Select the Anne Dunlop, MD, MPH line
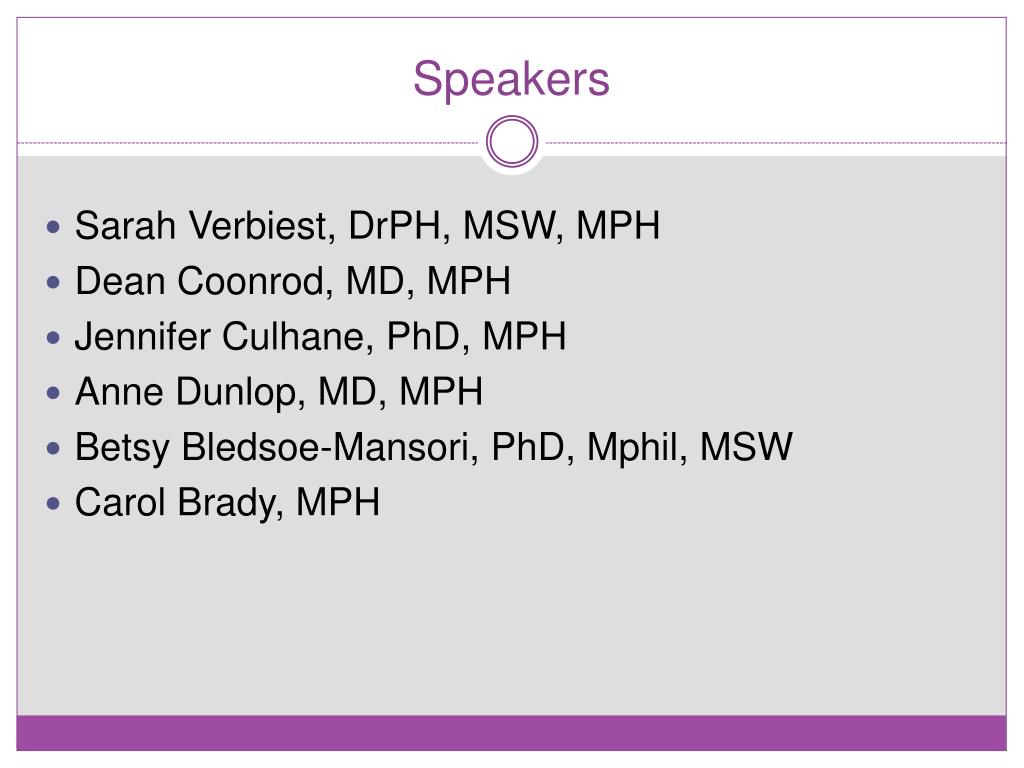The width and height of the screenshot is (1024, 768). (279, 392)
